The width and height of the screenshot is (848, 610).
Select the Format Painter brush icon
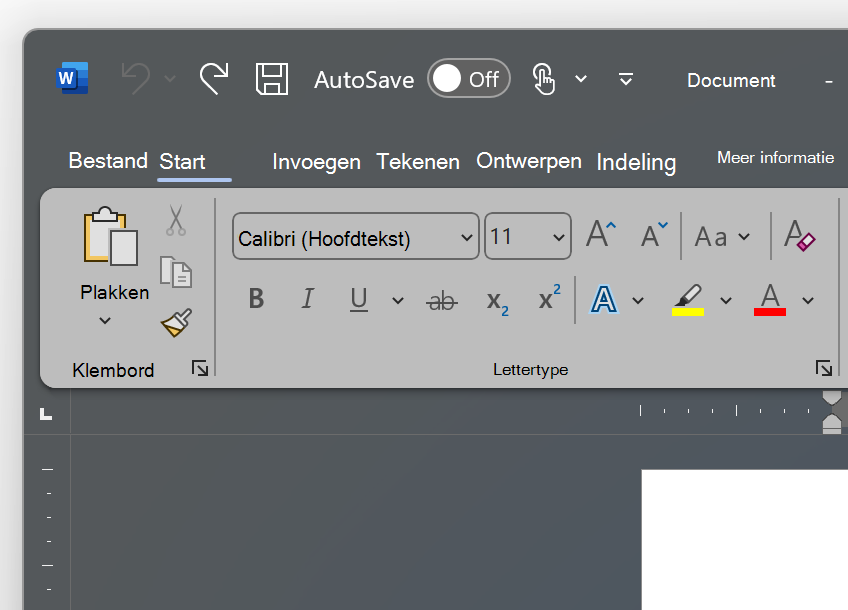[176, 322]
